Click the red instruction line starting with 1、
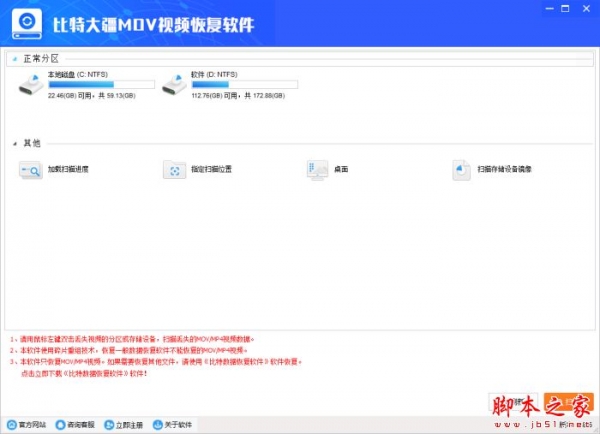 (x=132, y=339)
